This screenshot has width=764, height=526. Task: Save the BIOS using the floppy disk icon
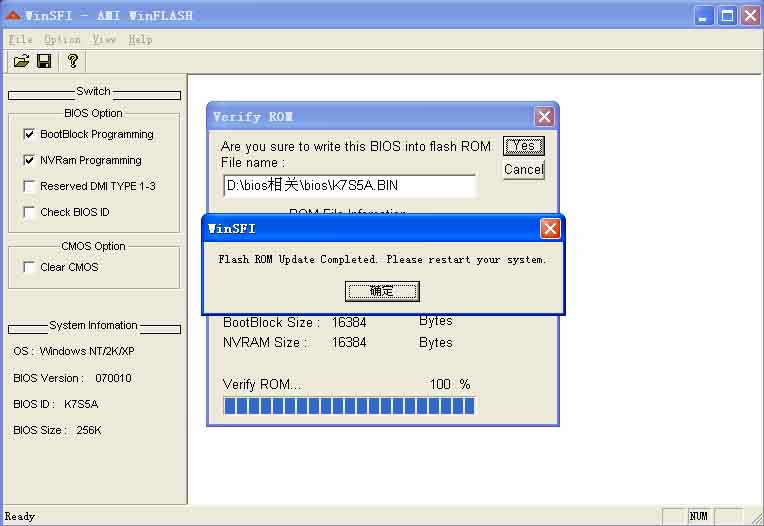tap(44, 61)
